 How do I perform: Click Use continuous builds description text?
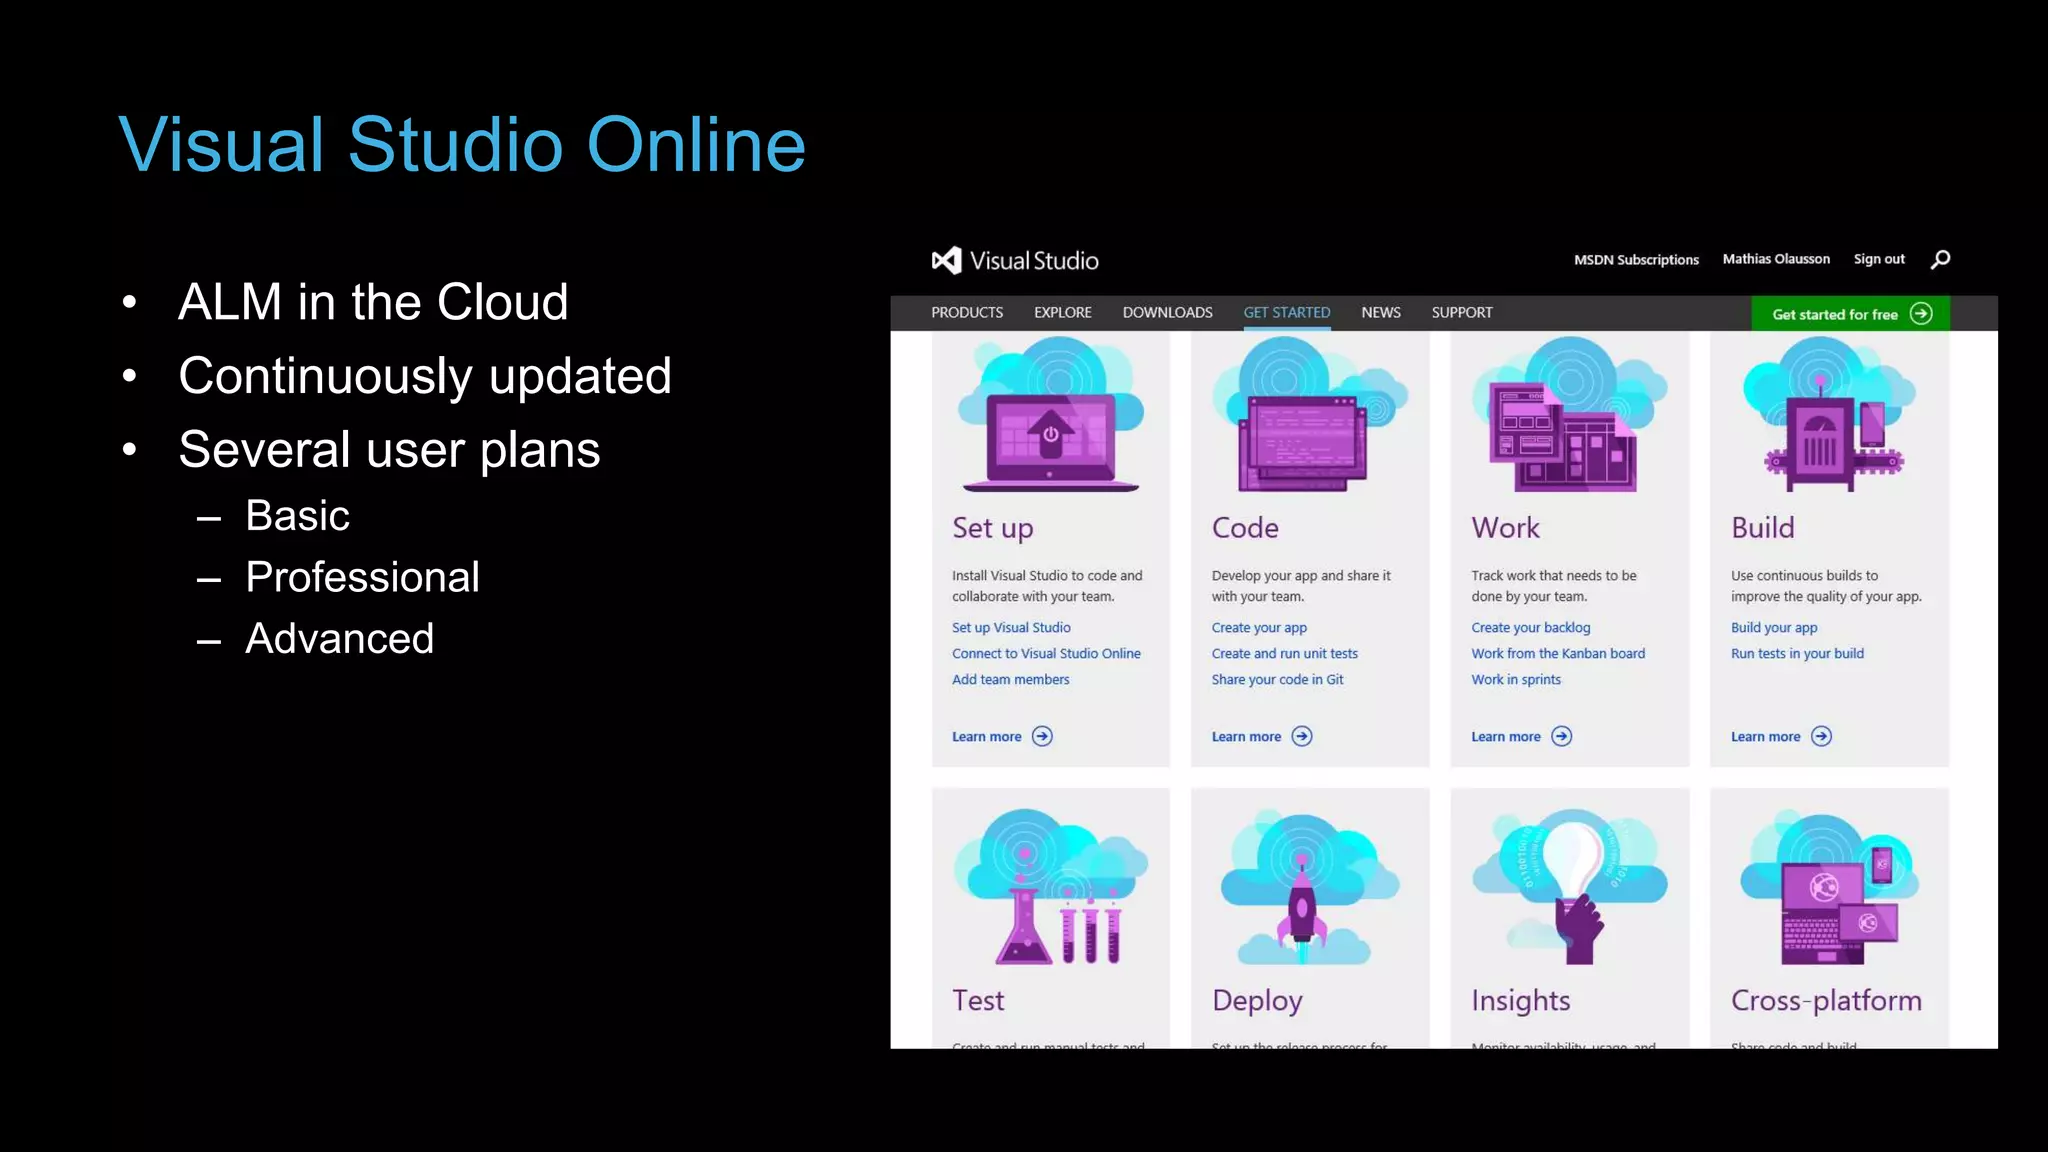click(1826, 587)
